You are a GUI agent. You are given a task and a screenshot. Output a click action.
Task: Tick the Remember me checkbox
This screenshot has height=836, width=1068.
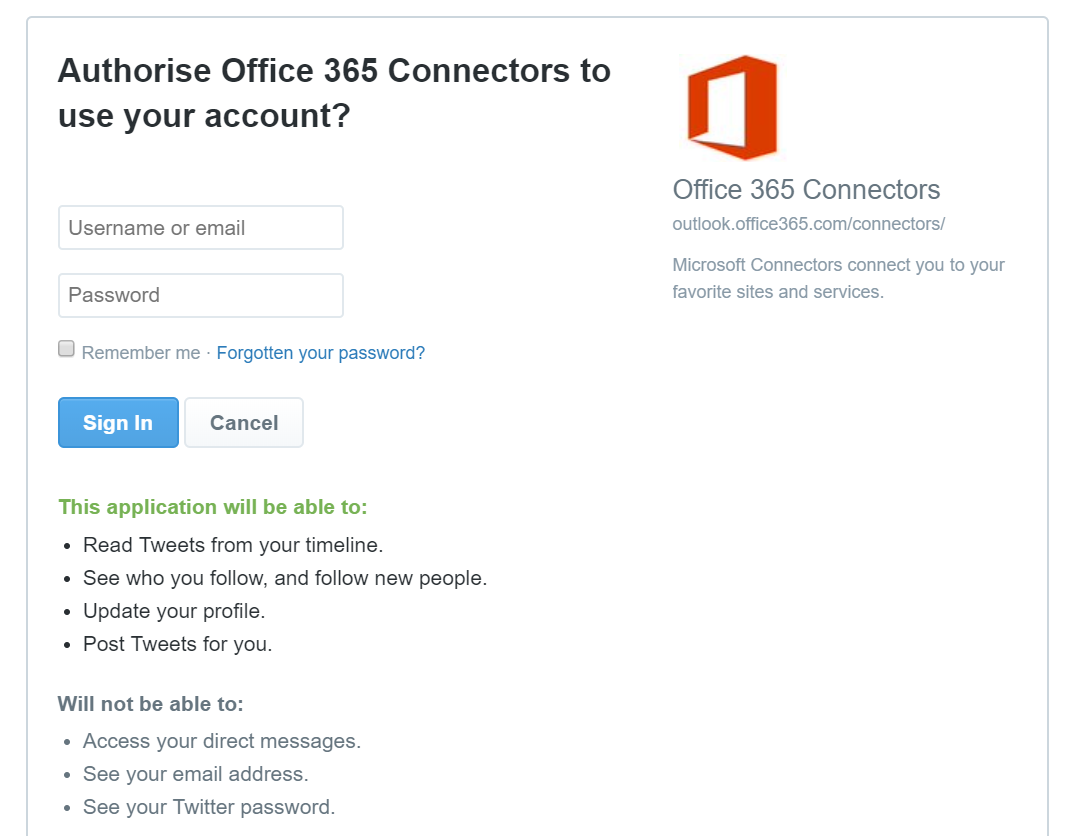pyautogui.click(x=66, y=349)
